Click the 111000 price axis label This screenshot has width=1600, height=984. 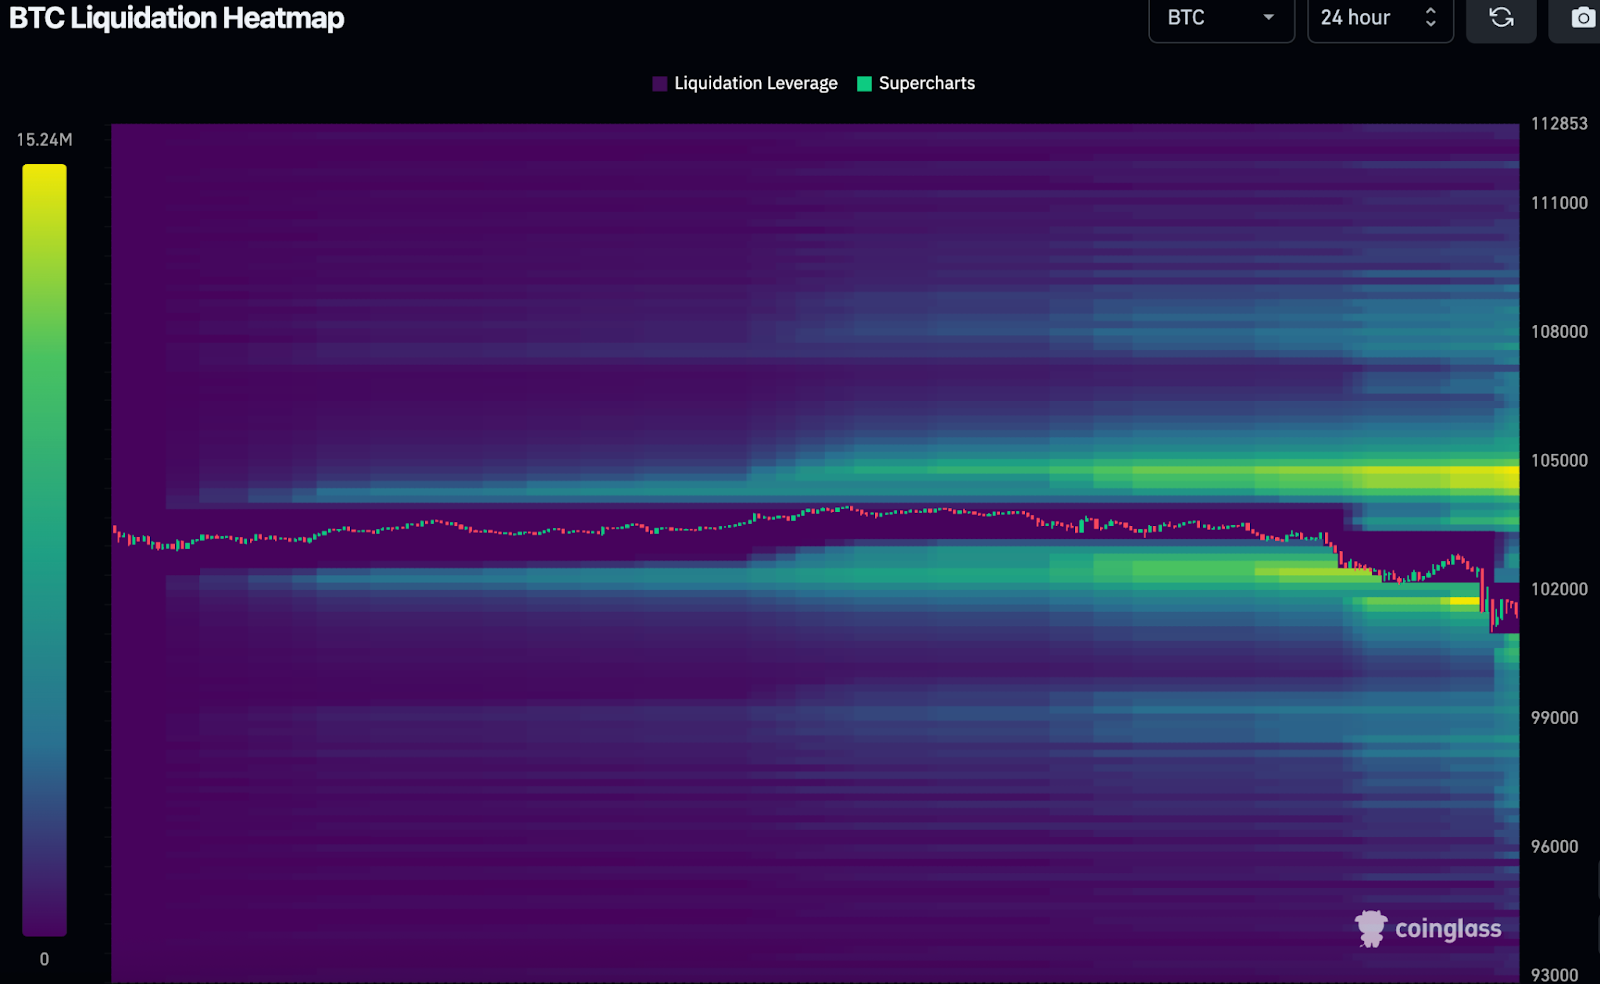1559,202
